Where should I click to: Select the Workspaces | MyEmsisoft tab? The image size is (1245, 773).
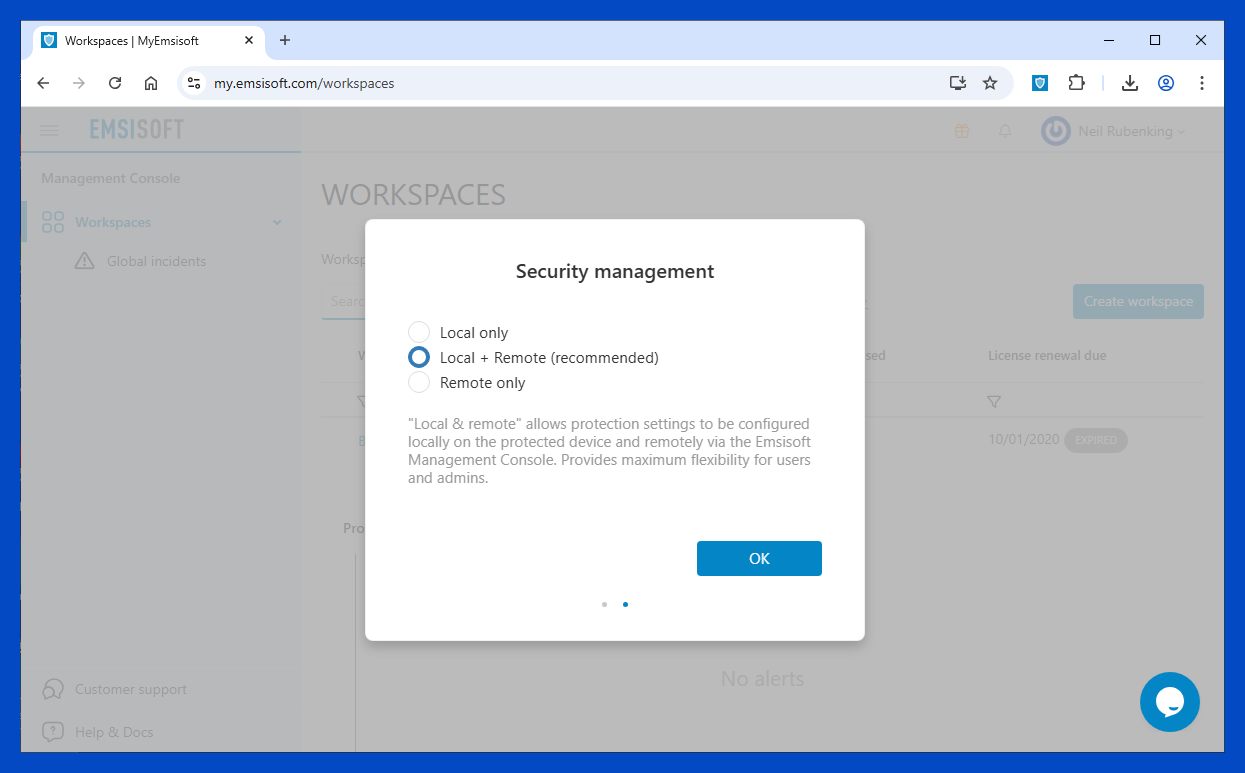(x=149, y=41)
